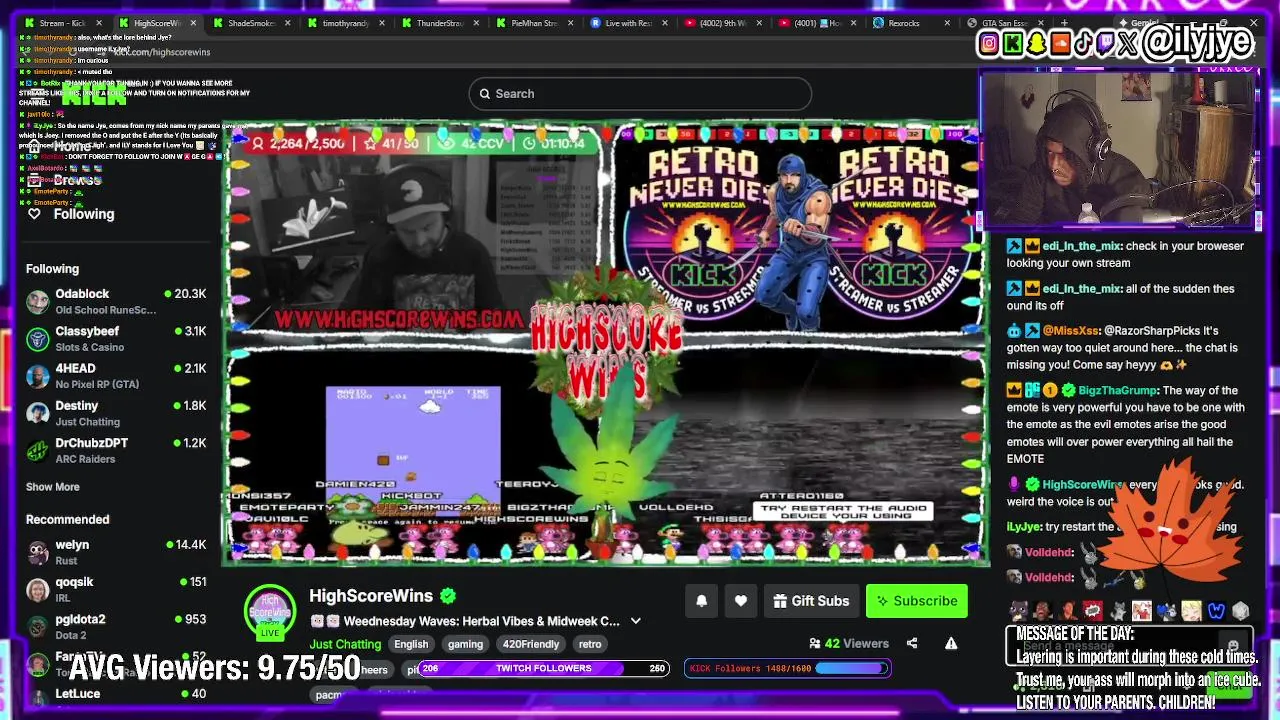Image resolution: width=1280 pixels, height=720 pixels.
Task: Click the streamer webcam overlay thumbnail
Action: [x=1120, y=150]
